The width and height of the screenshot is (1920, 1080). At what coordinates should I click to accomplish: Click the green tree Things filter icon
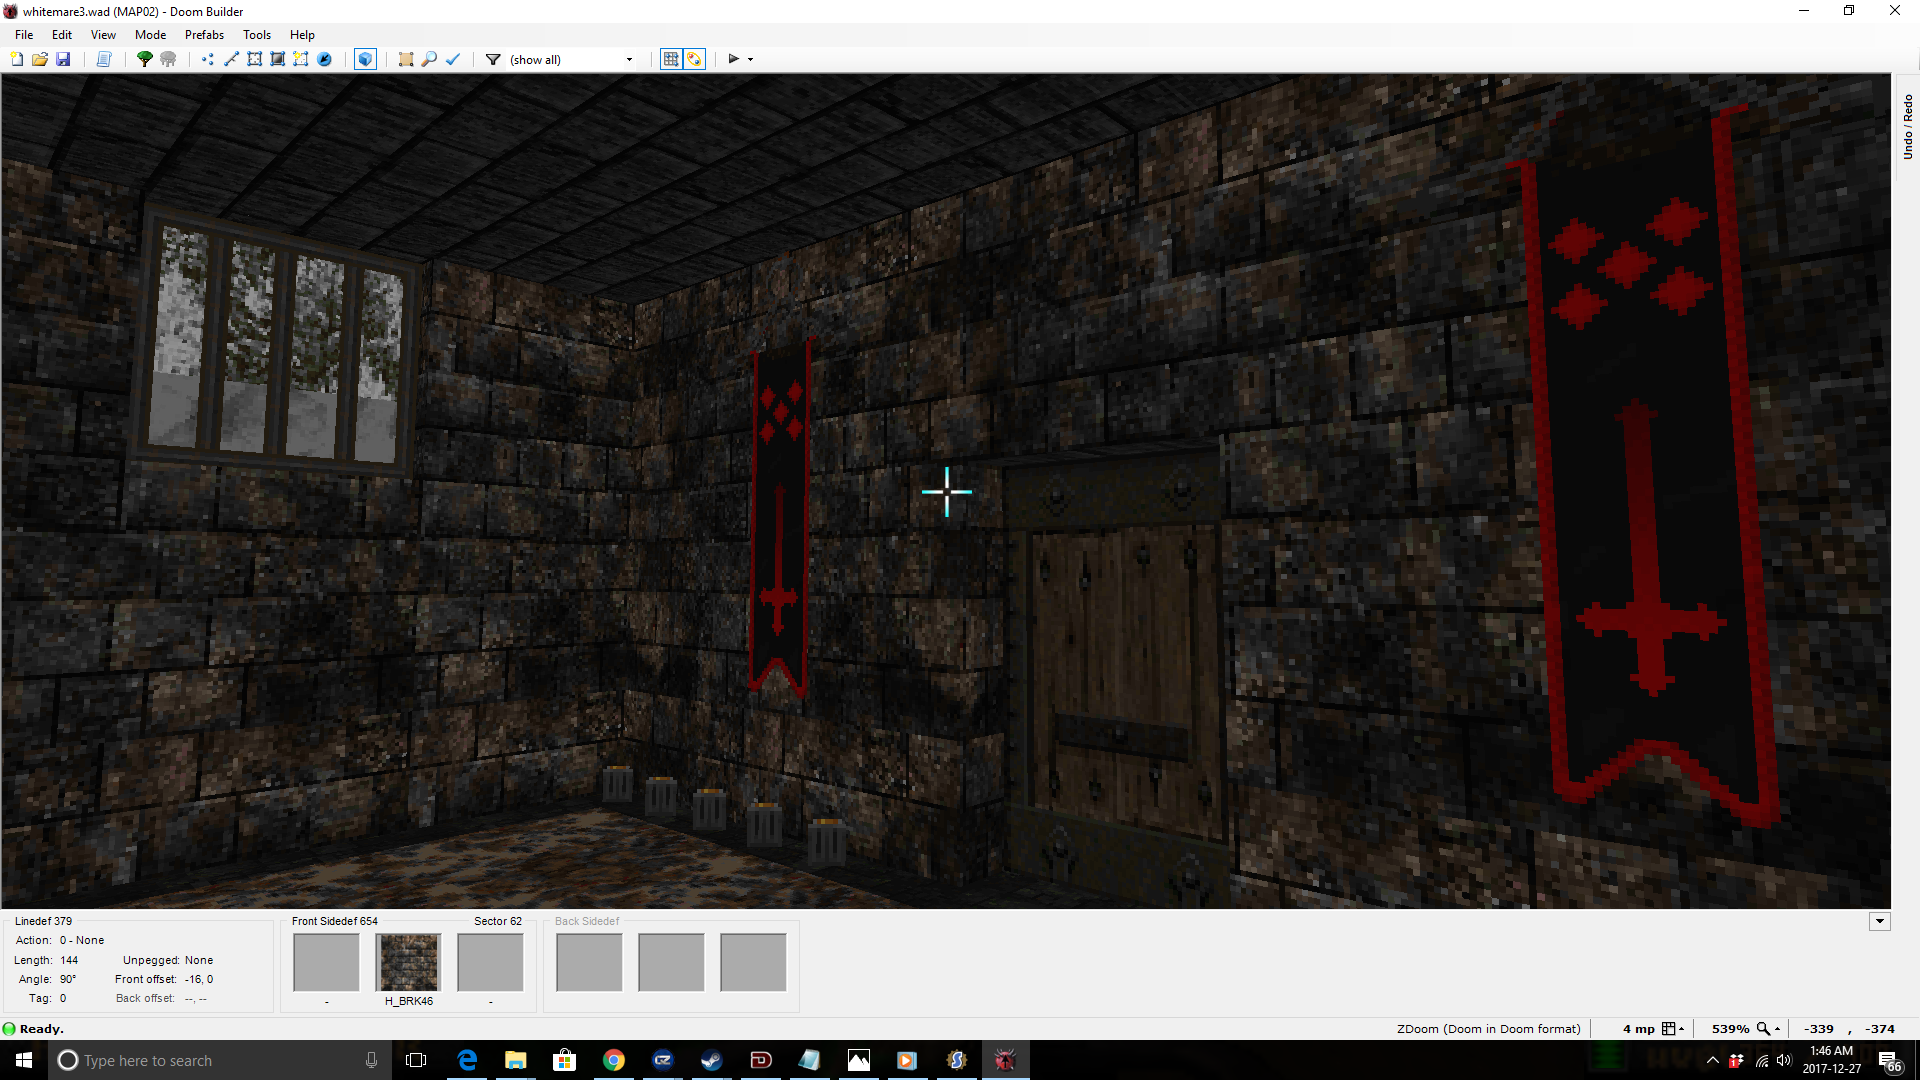coord(145,59)
